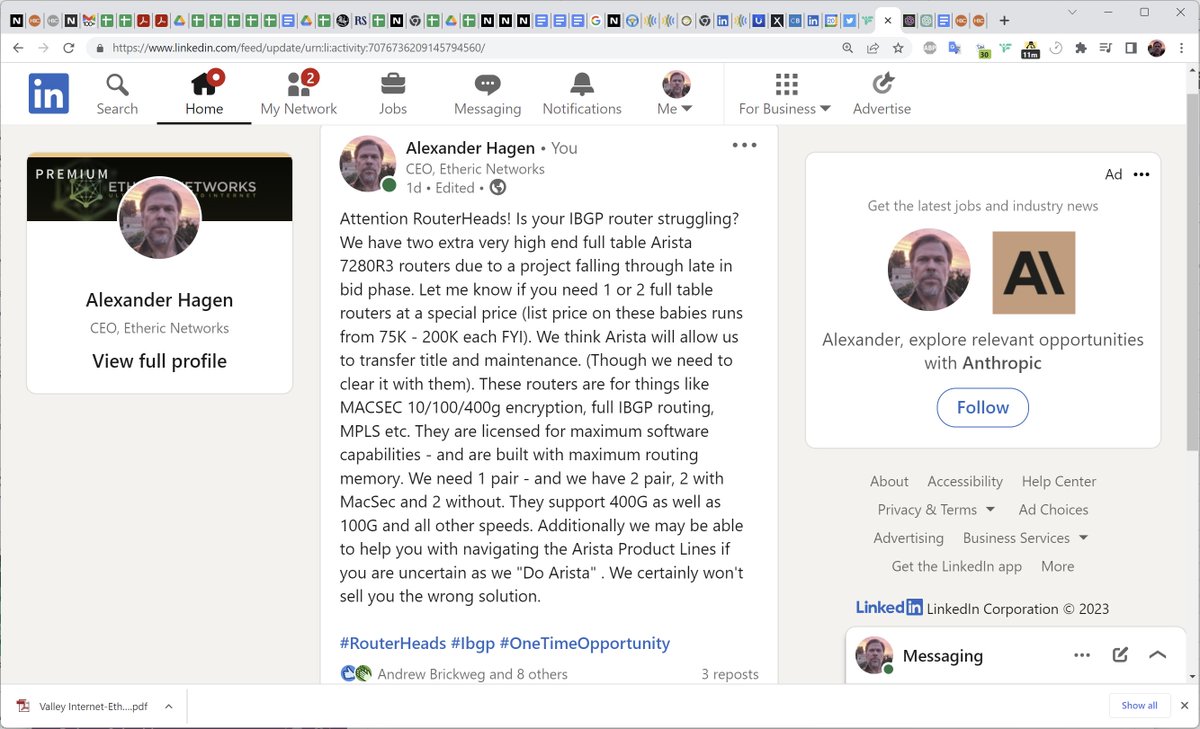Toggle the browser side panel
Screen dimensions: 1200x729
pyautogui.click(x=1131, y=47)
